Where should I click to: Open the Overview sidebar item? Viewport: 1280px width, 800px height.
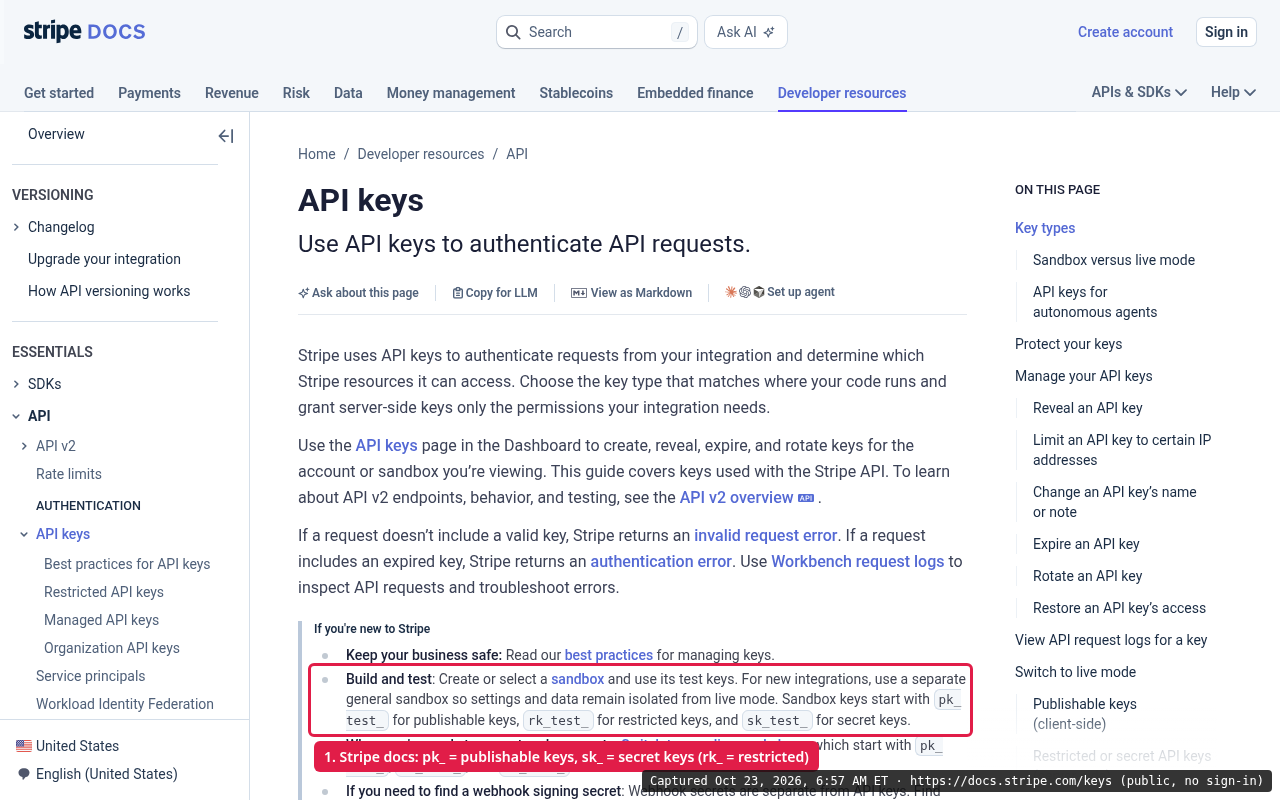[x=56, y=134]
